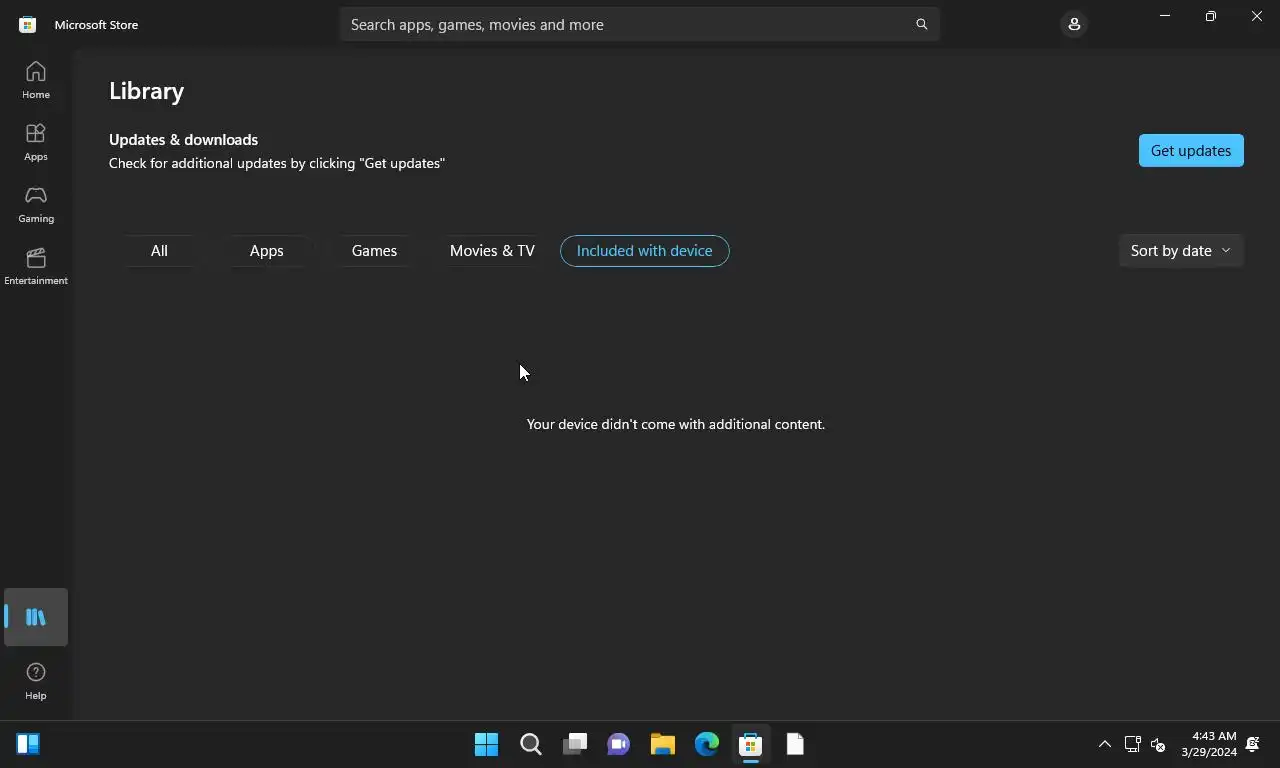
Task: Select Included with device filter
Action: [645, 250]
